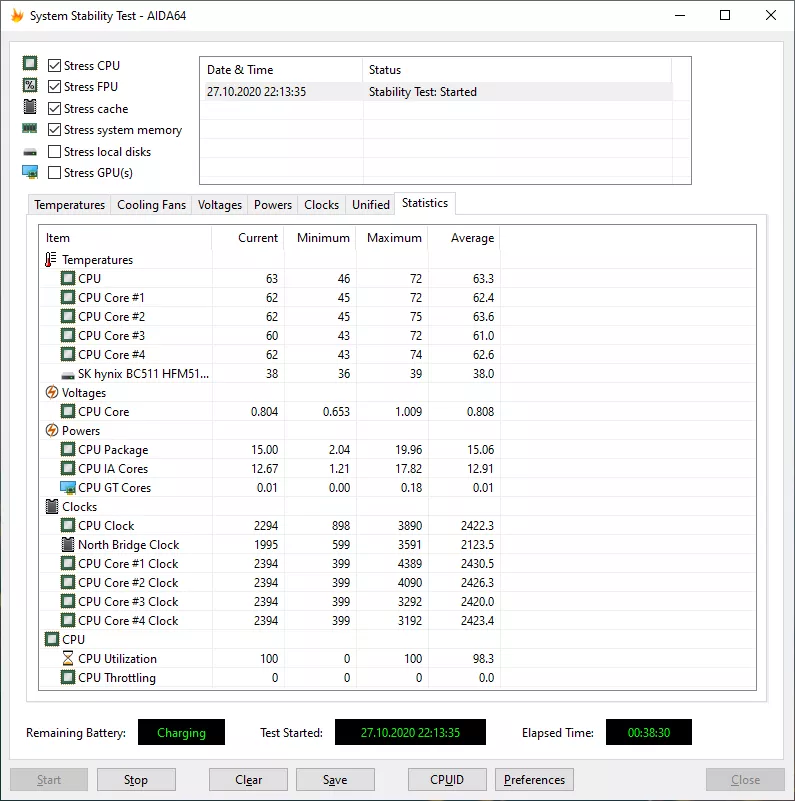Click the CPU Clock row icon
This screenshot has height=801, width=795.
[x=67, y=526]
